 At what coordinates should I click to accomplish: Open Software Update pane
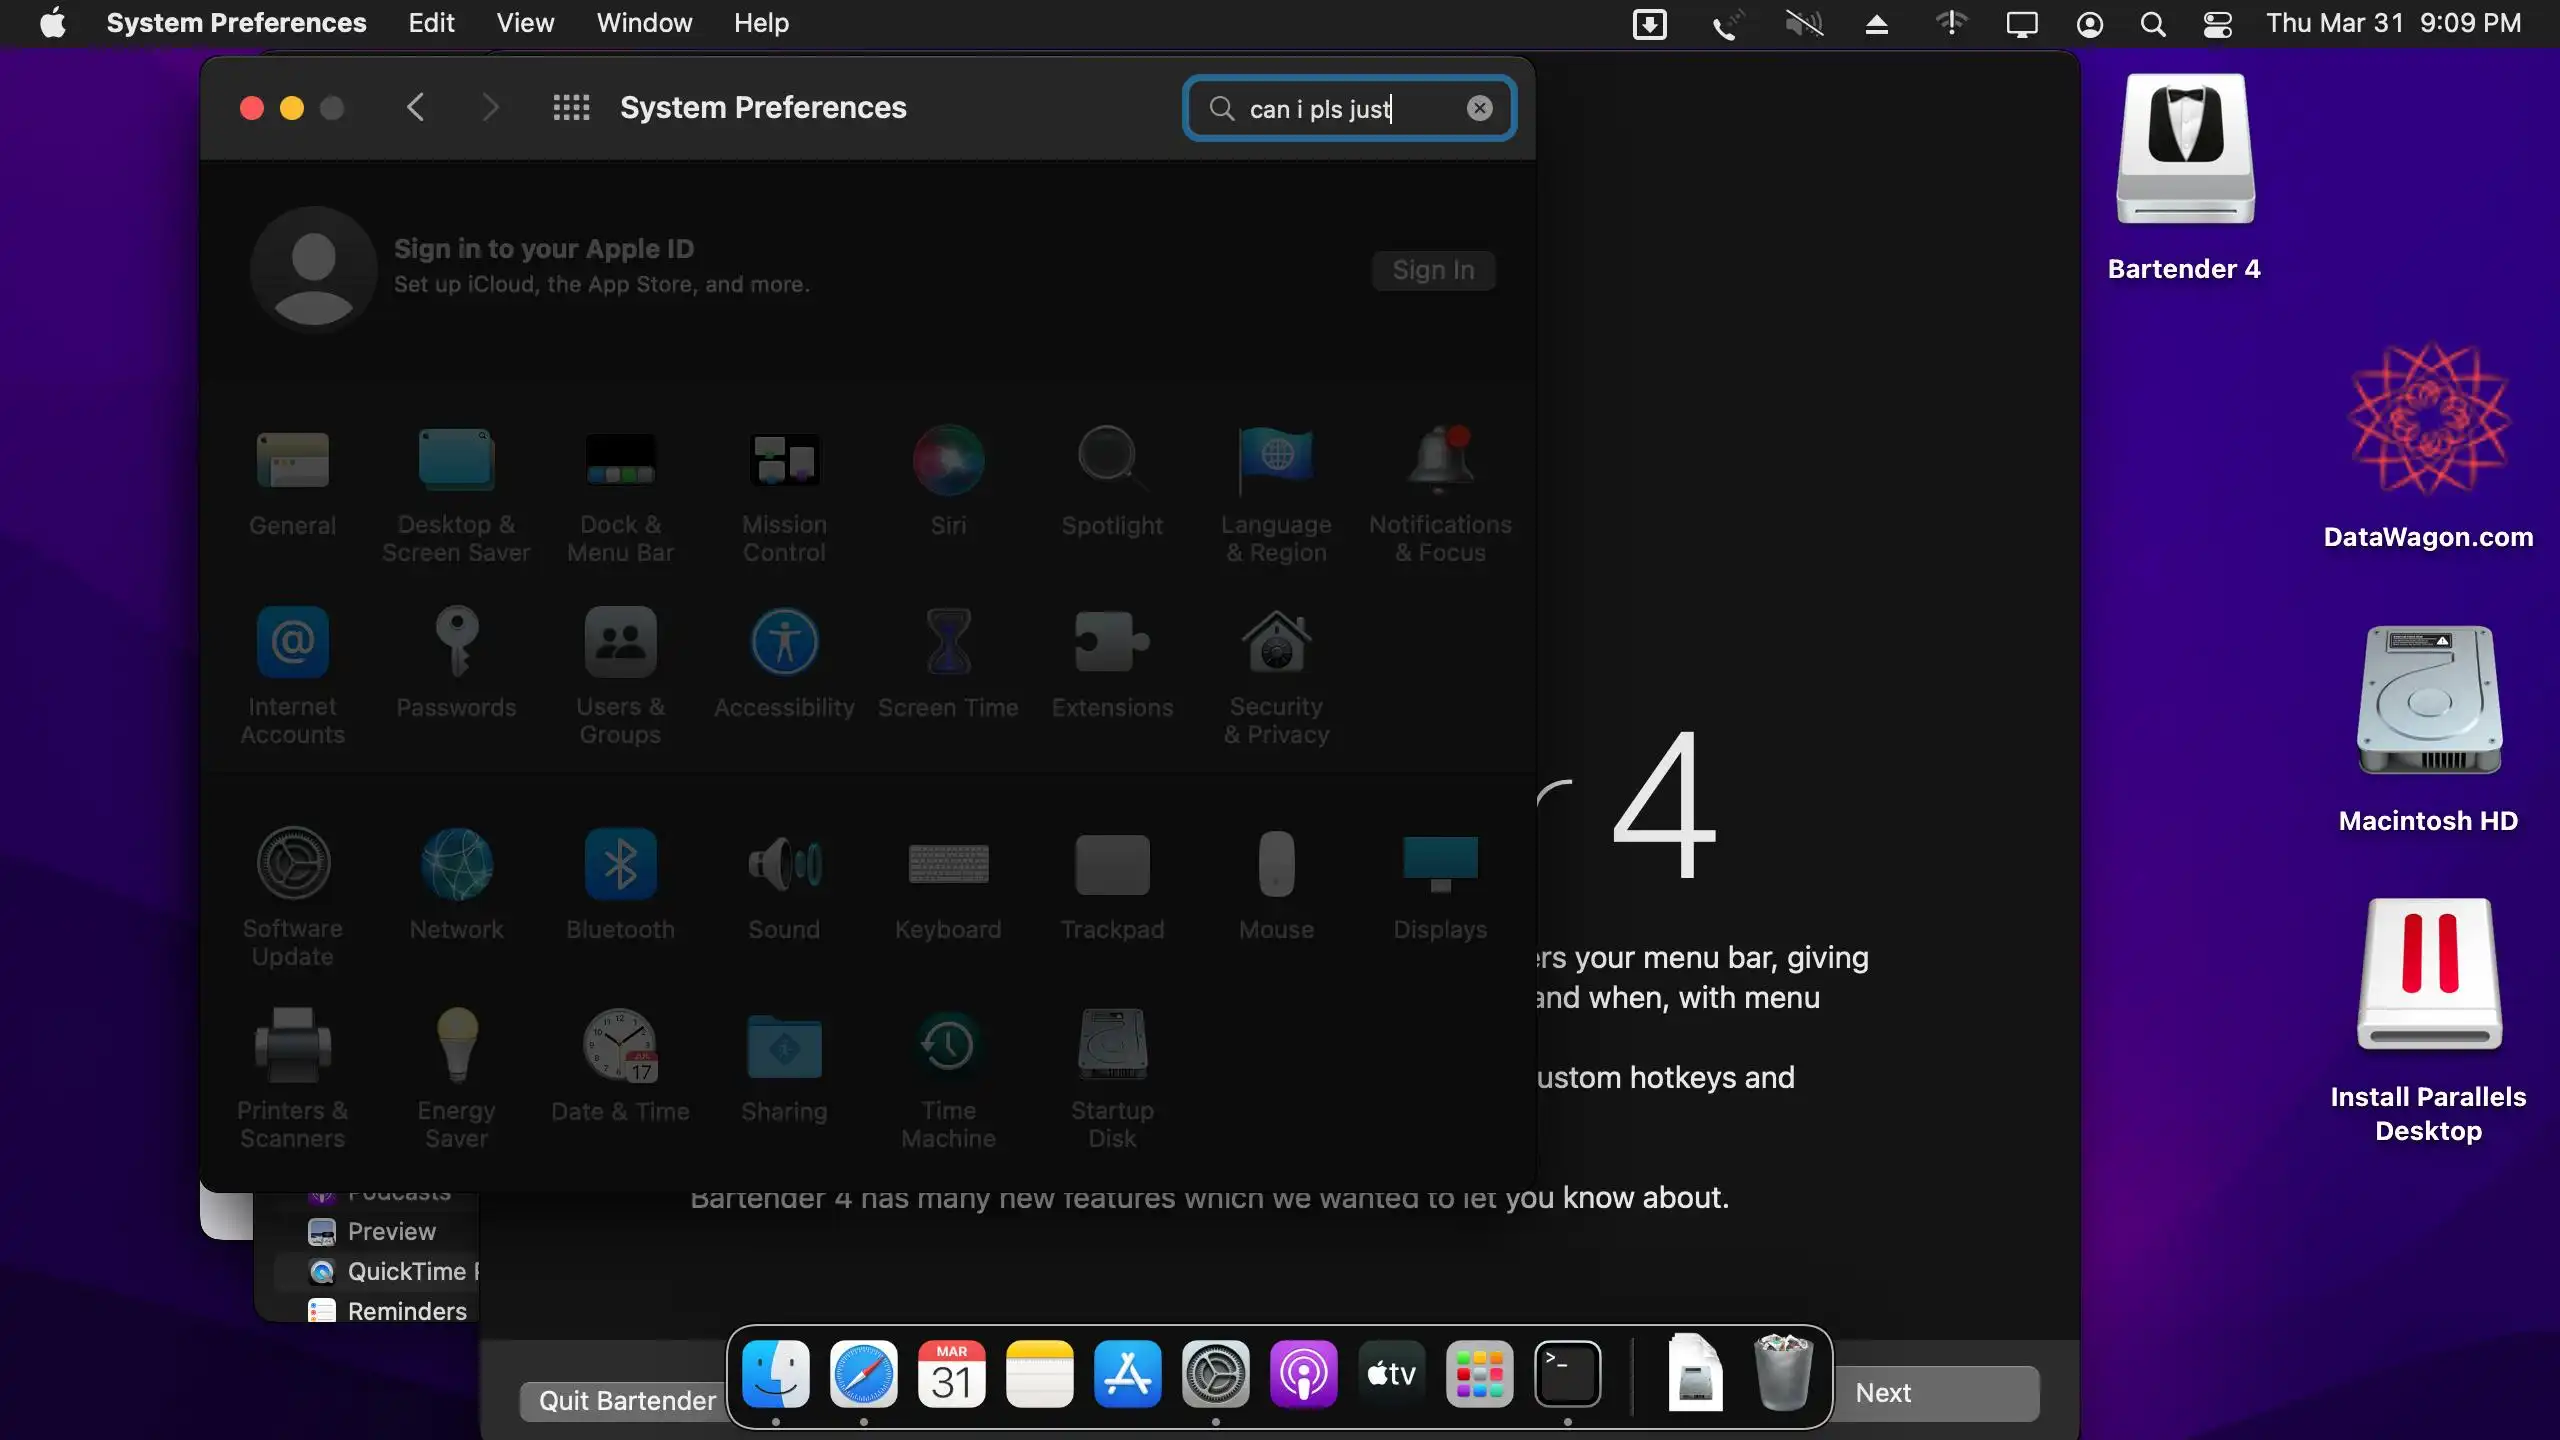tap(293, 865)
